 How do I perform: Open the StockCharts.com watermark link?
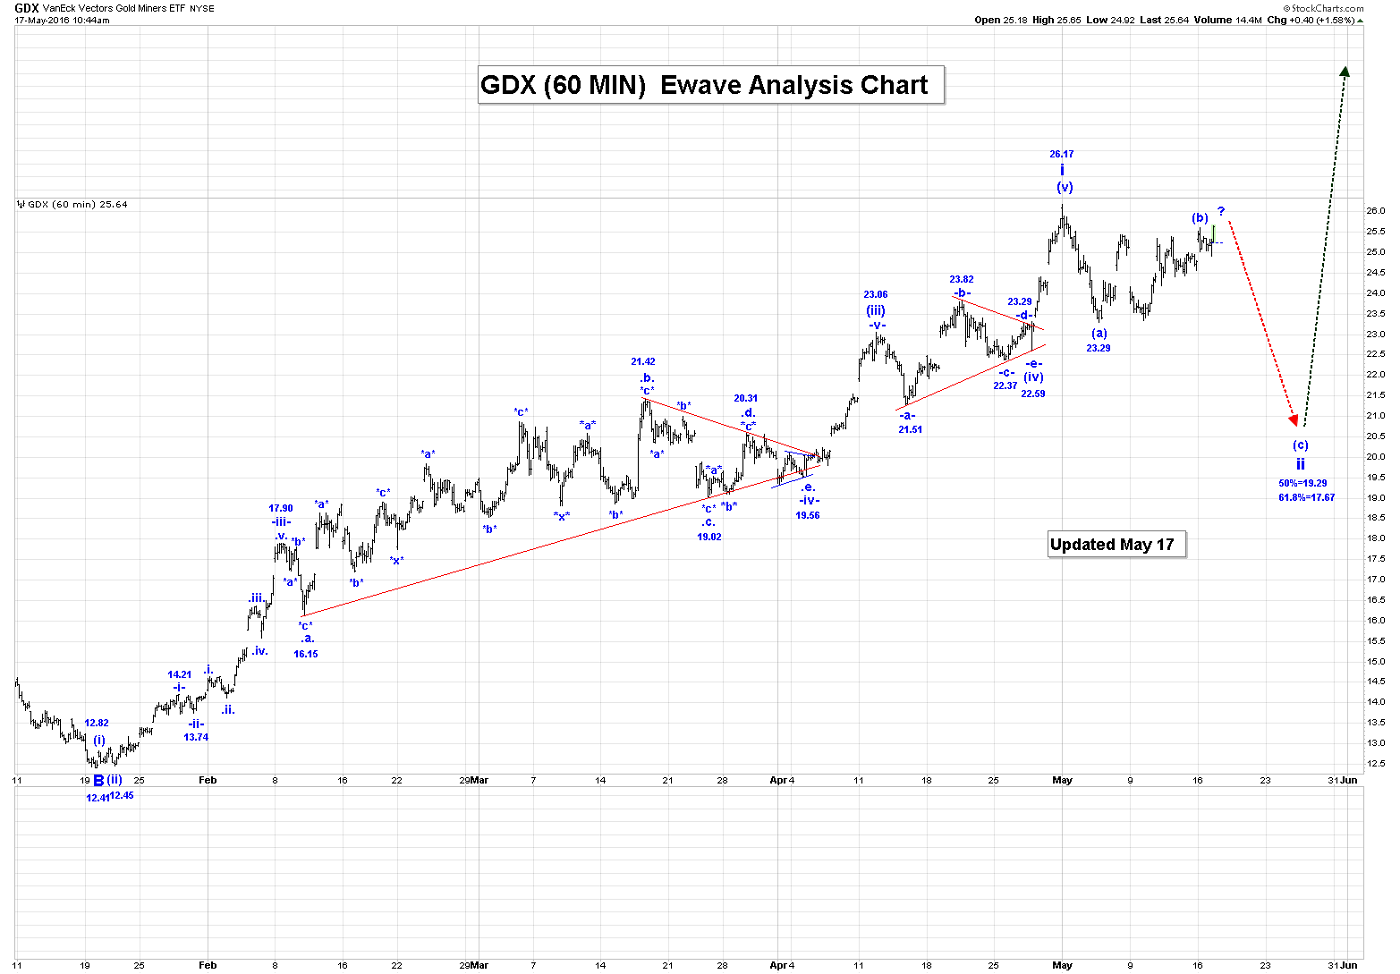[1327, 8]
